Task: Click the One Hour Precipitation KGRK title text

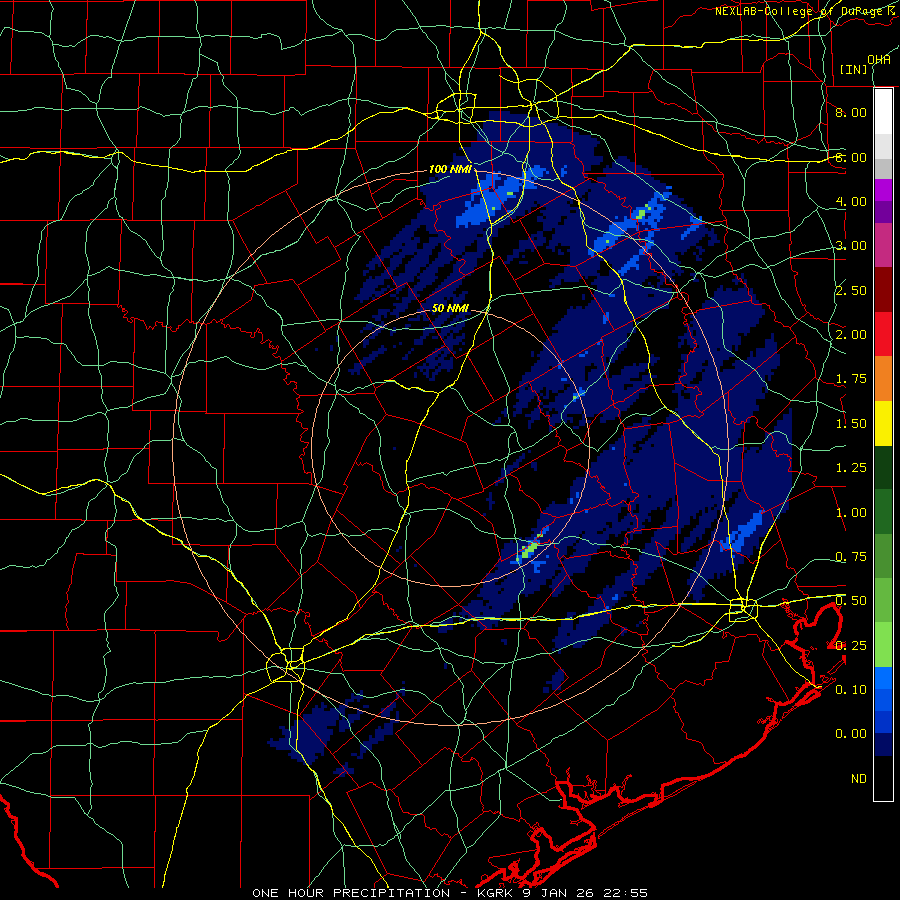Action: pos(450,893)
